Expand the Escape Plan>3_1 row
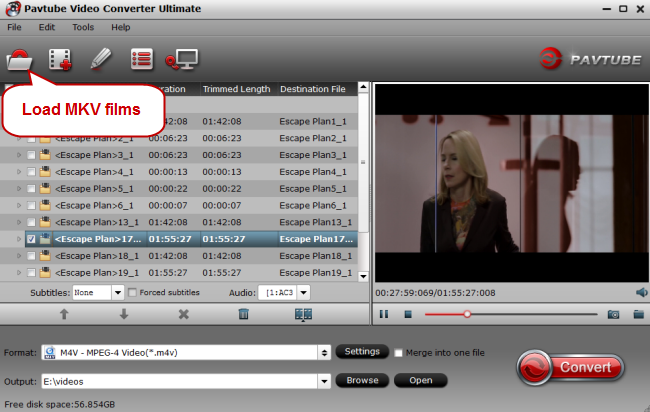Image resolution: width=650 pixels, height=412 pixels. click(x=19, y=155)
